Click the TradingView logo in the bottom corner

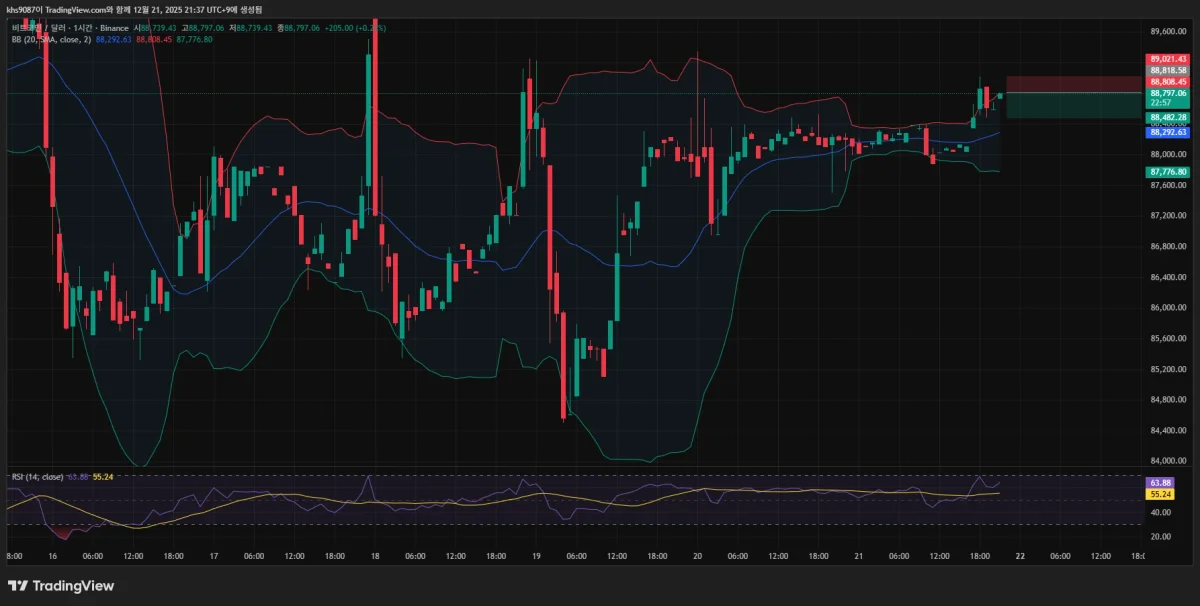tap(60, 585)
